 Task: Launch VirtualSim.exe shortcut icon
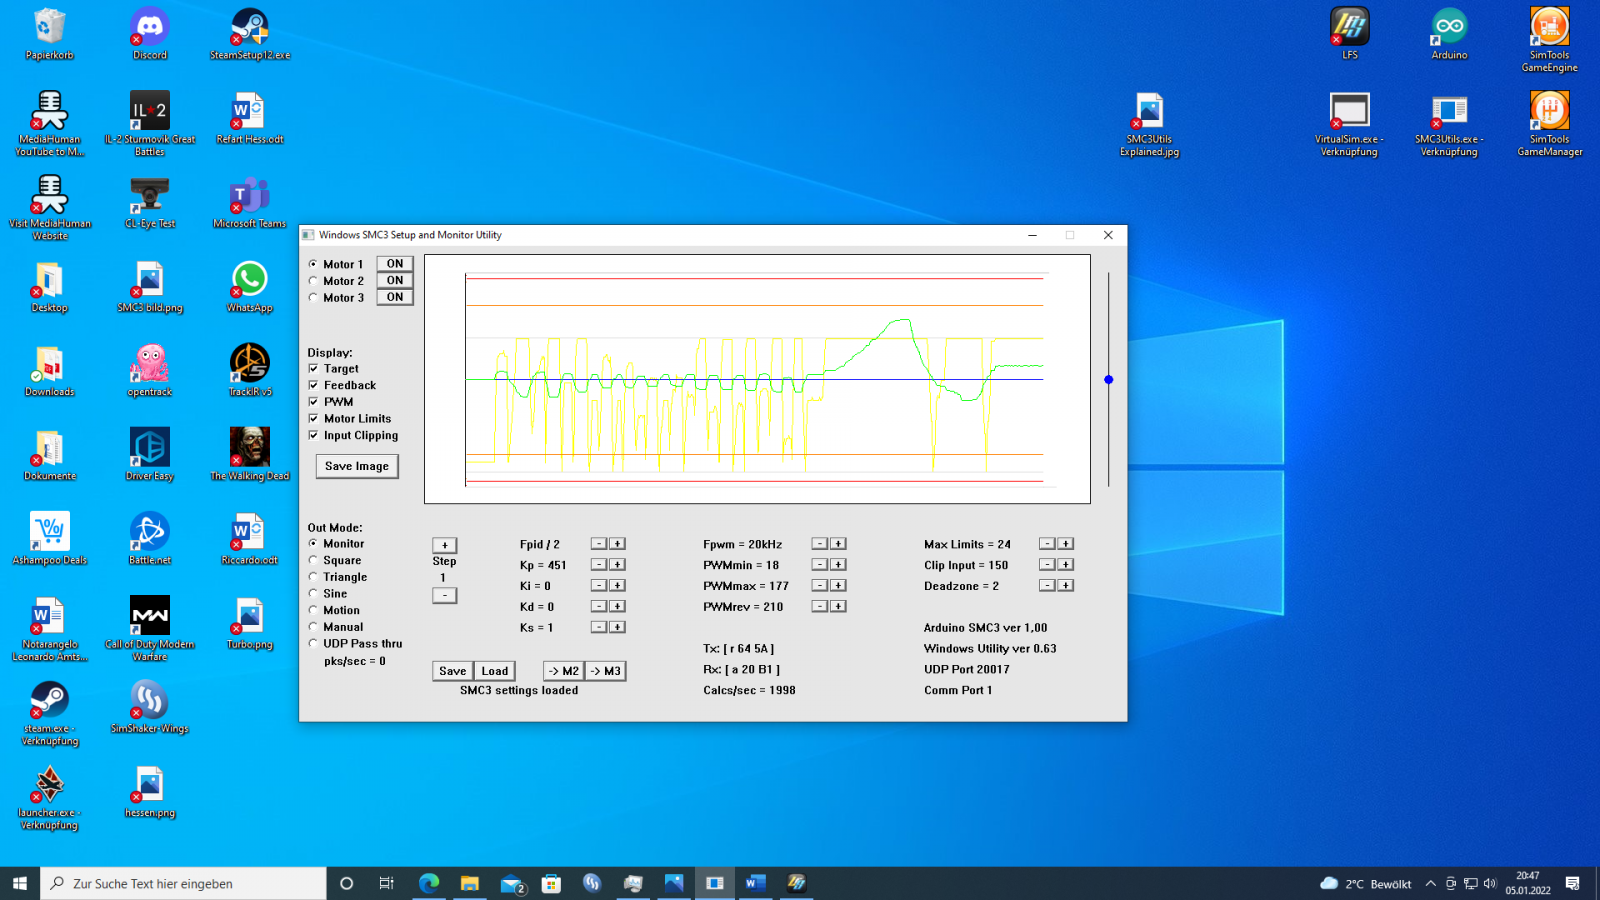tap(1350, 124)
